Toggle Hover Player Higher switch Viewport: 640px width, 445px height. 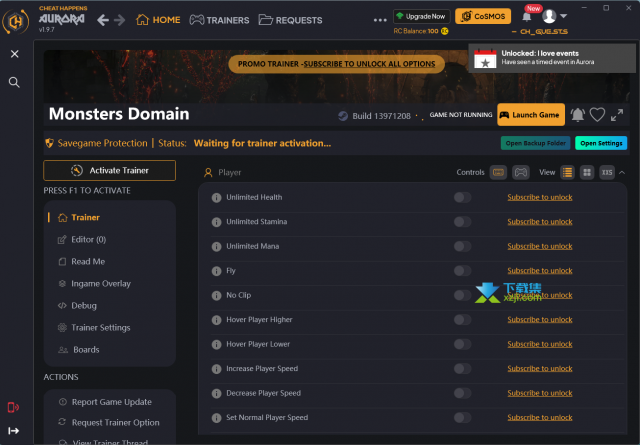click(x=462, y=320)
